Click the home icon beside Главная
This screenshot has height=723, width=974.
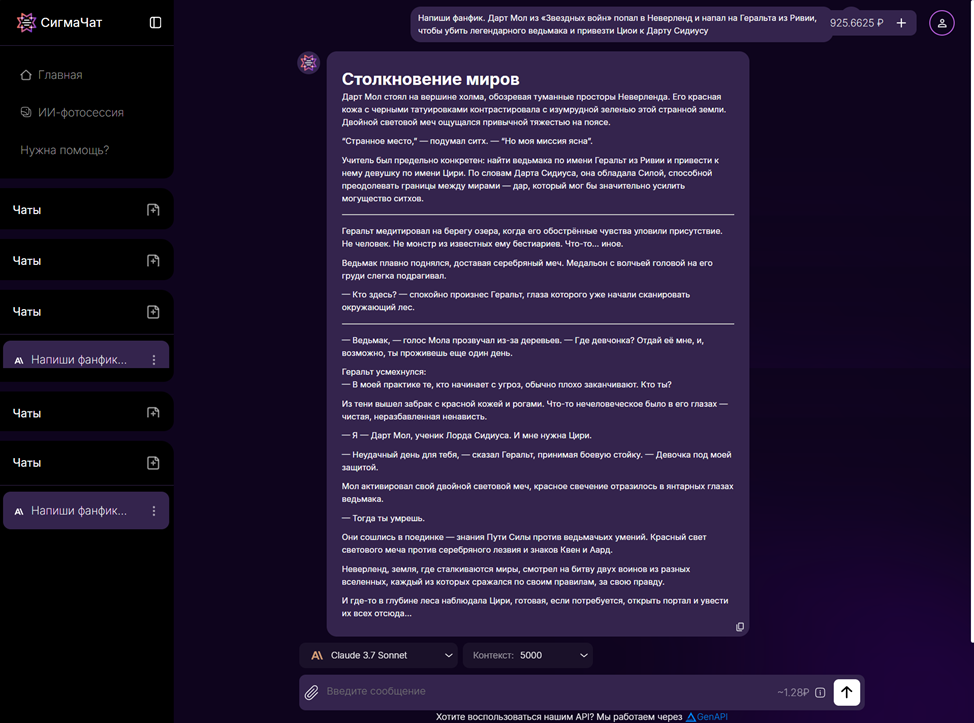coord(25,75)
